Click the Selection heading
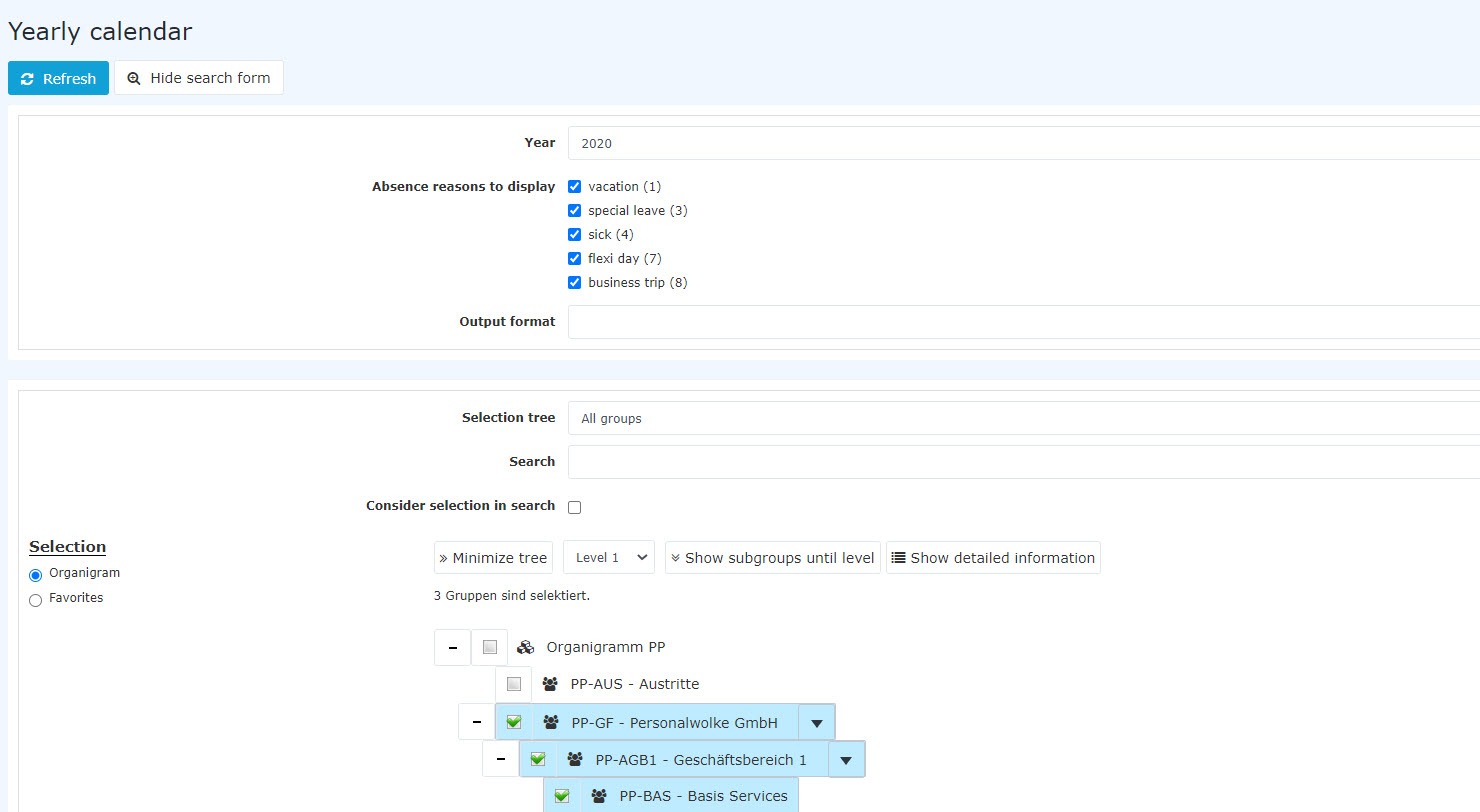 click(x=67, y=547)
